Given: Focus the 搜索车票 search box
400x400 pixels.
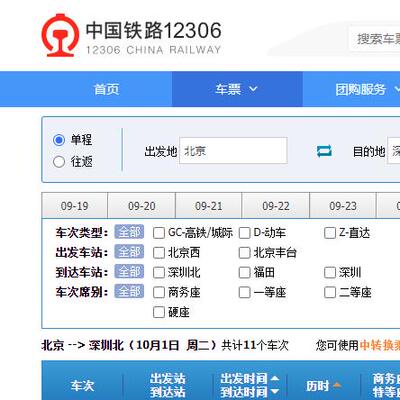Looking at the screenshot, I should pos(375,39).
